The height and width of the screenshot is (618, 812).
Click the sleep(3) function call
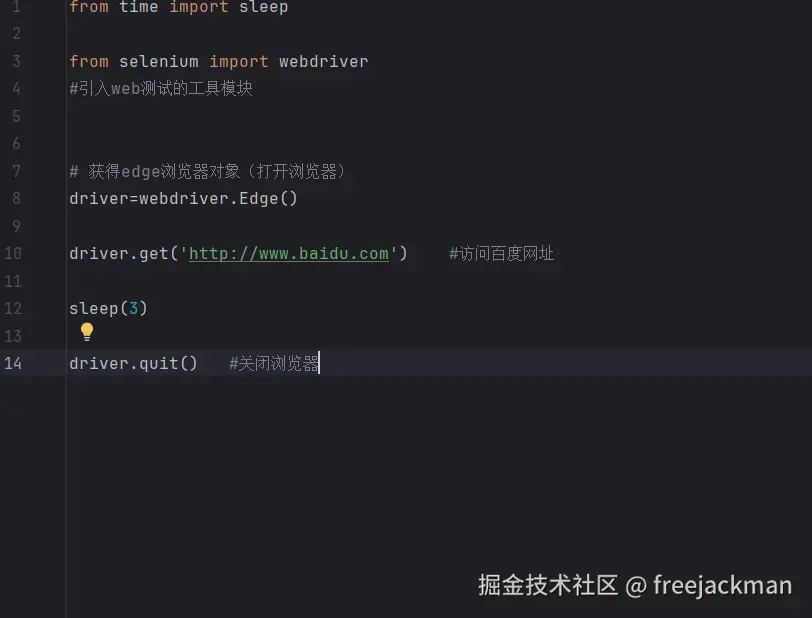(108, 308)
